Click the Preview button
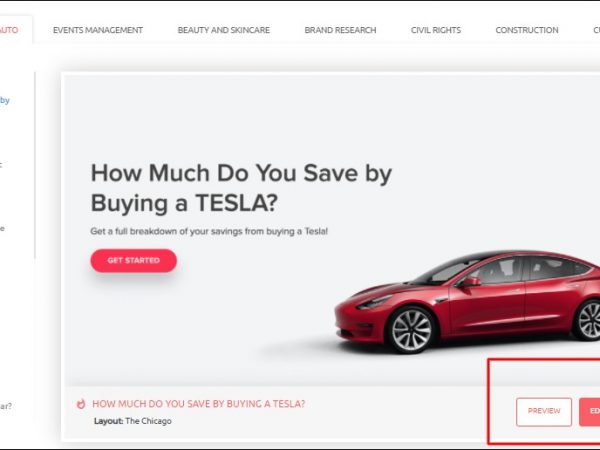 point(544,412)
